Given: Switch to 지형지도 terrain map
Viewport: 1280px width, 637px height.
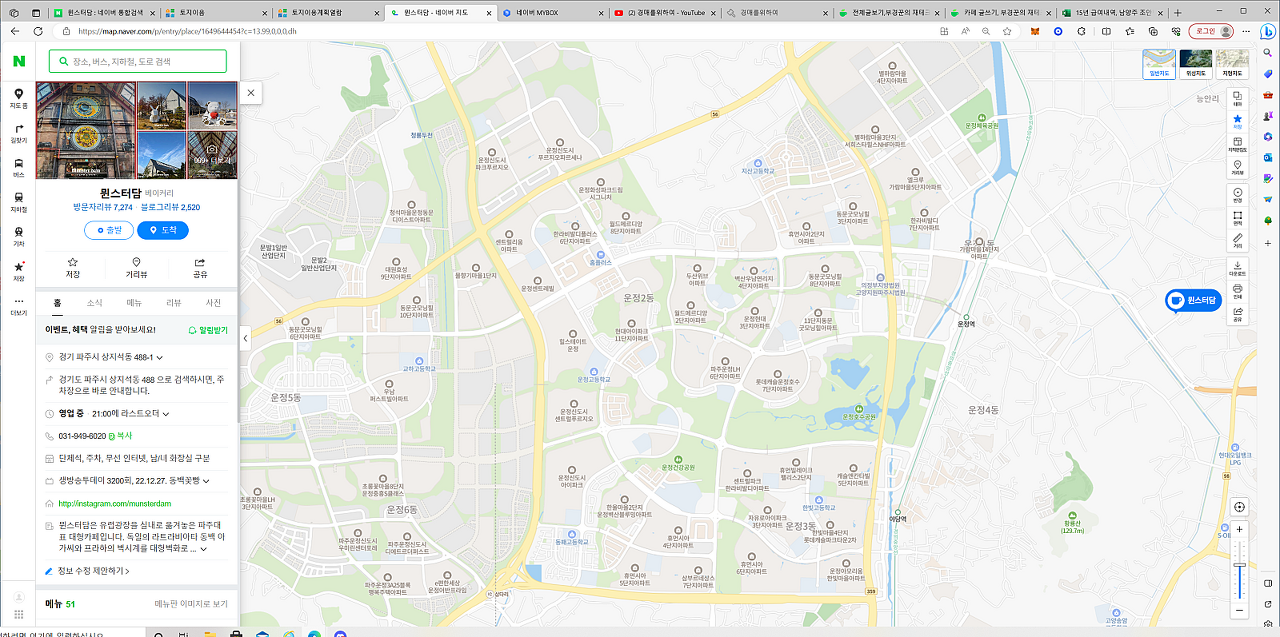Looking at the screenshot, I should 1232,64.
